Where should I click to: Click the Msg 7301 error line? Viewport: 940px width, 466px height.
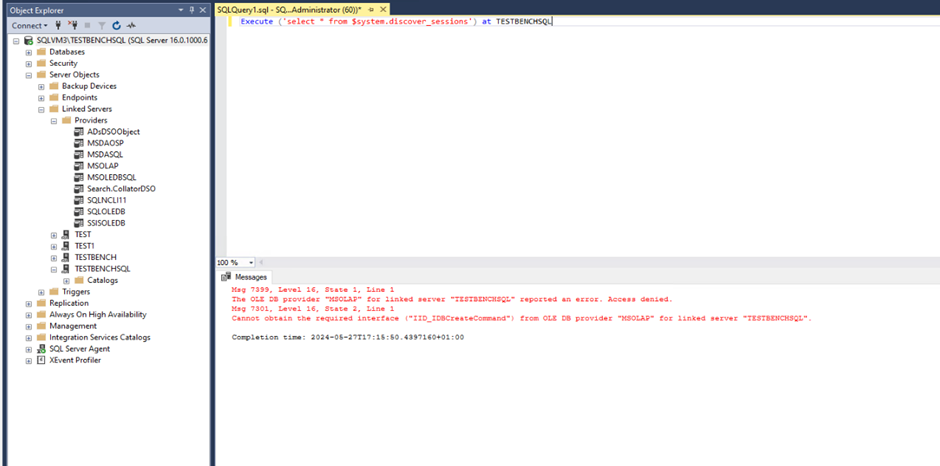[313, 309]
